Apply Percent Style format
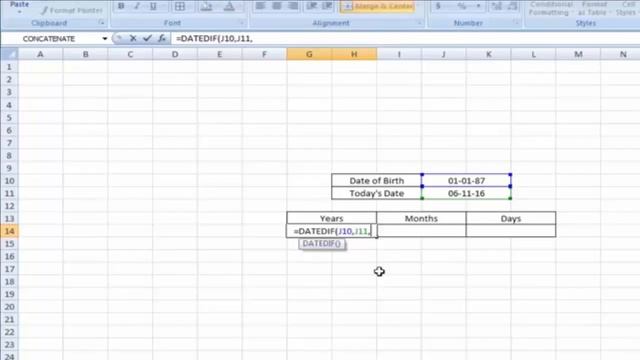This screenshot has height=360, width=640. point(462,6)
